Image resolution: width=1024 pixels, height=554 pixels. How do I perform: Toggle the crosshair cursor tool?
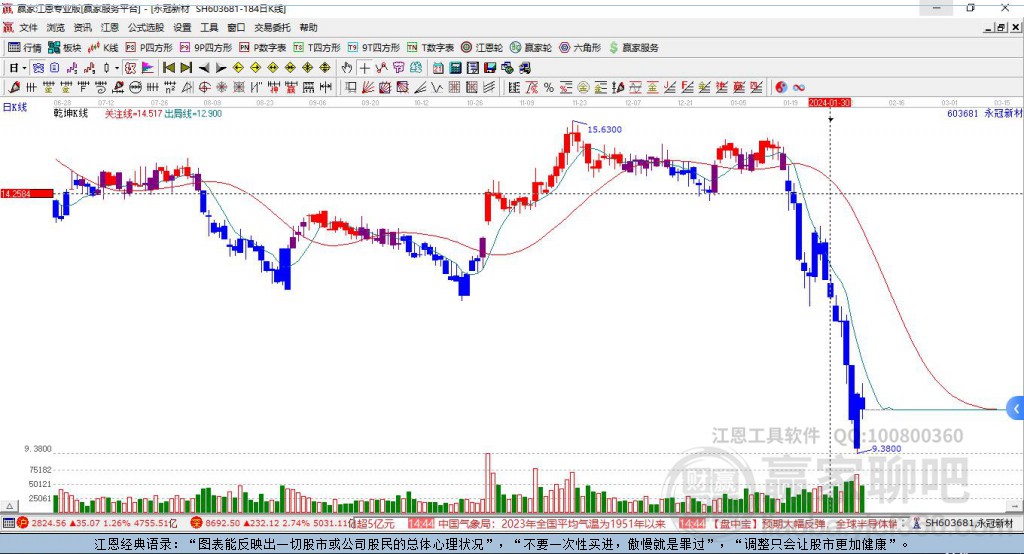[364, 68]
